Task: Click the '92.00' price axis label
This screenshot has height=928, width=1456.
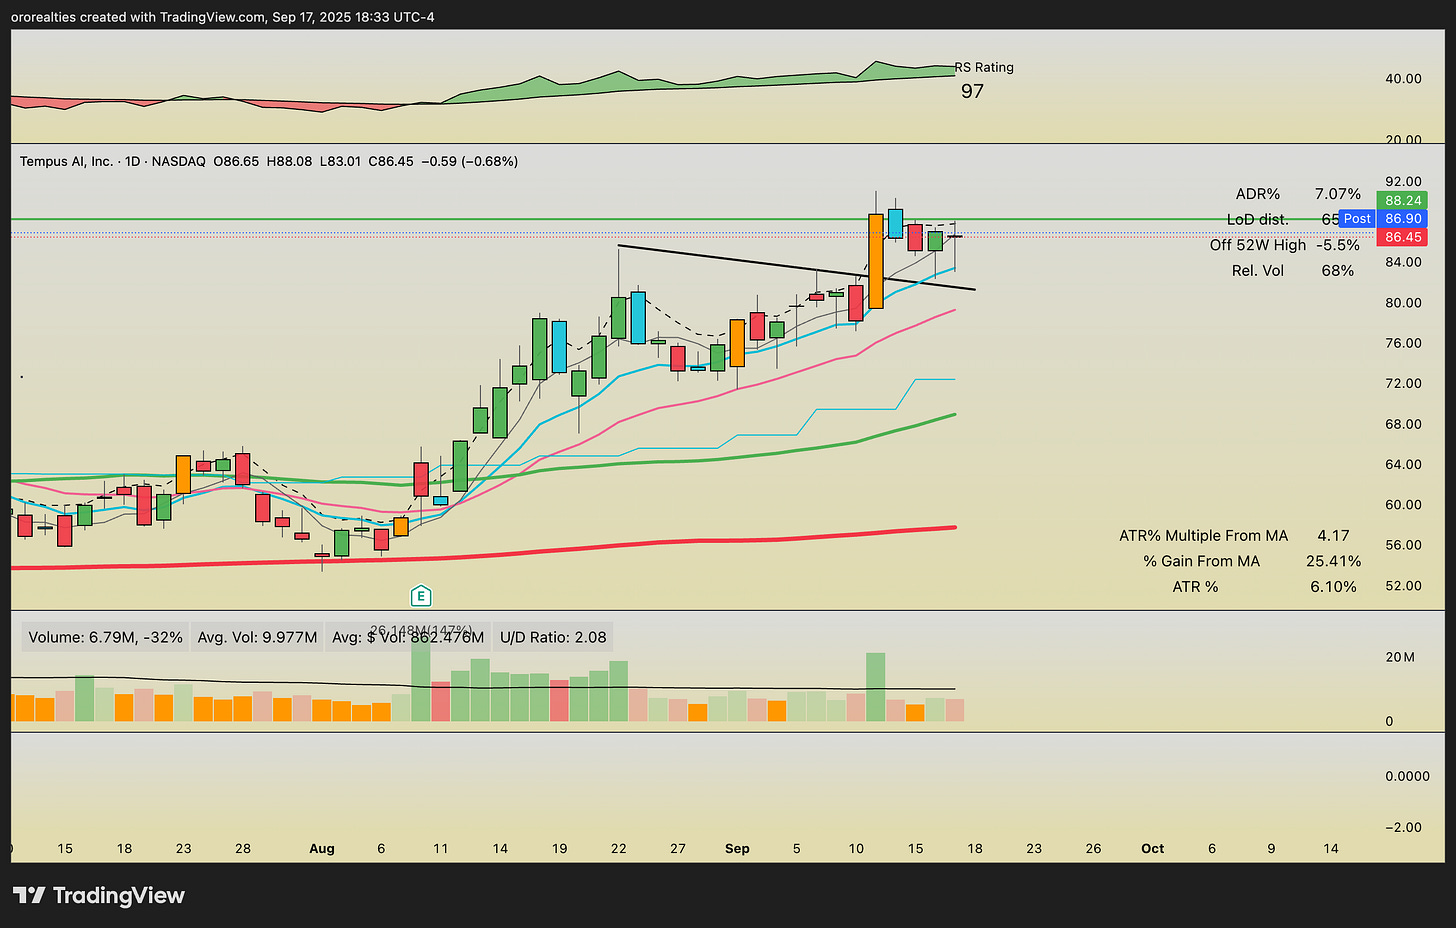Action: pyautogui.click(x=1403, y=182)
